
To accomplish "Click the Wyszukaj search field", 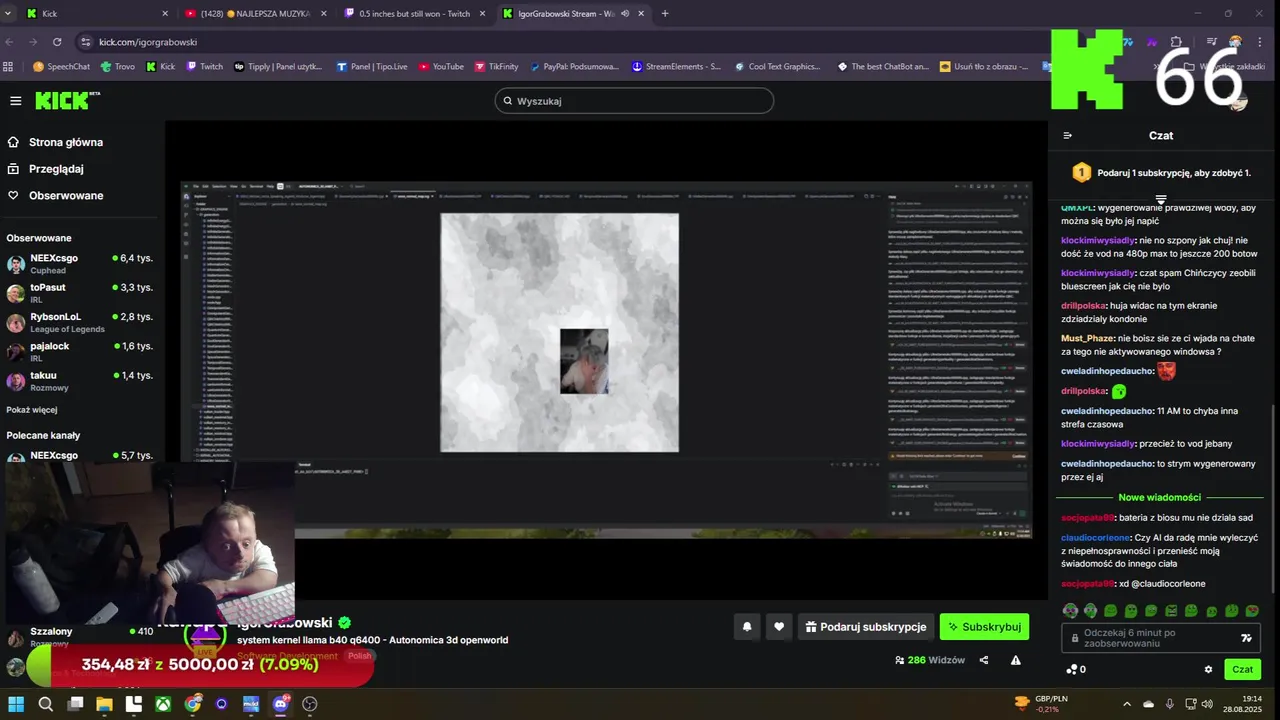I will click(634, 101).
